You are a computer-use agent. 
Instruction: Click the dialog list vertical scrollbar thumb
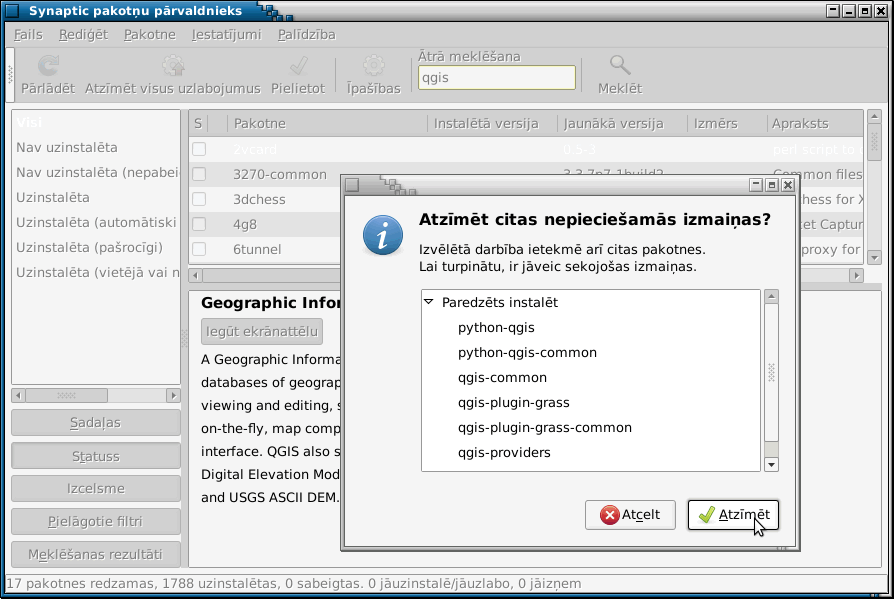771,372
